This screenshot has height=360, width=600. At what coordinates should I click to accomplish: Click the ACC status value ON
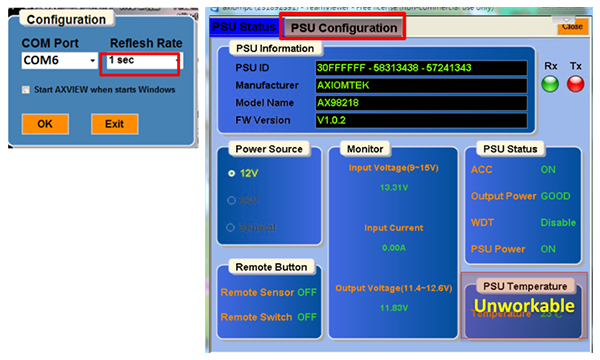(548, 169)
